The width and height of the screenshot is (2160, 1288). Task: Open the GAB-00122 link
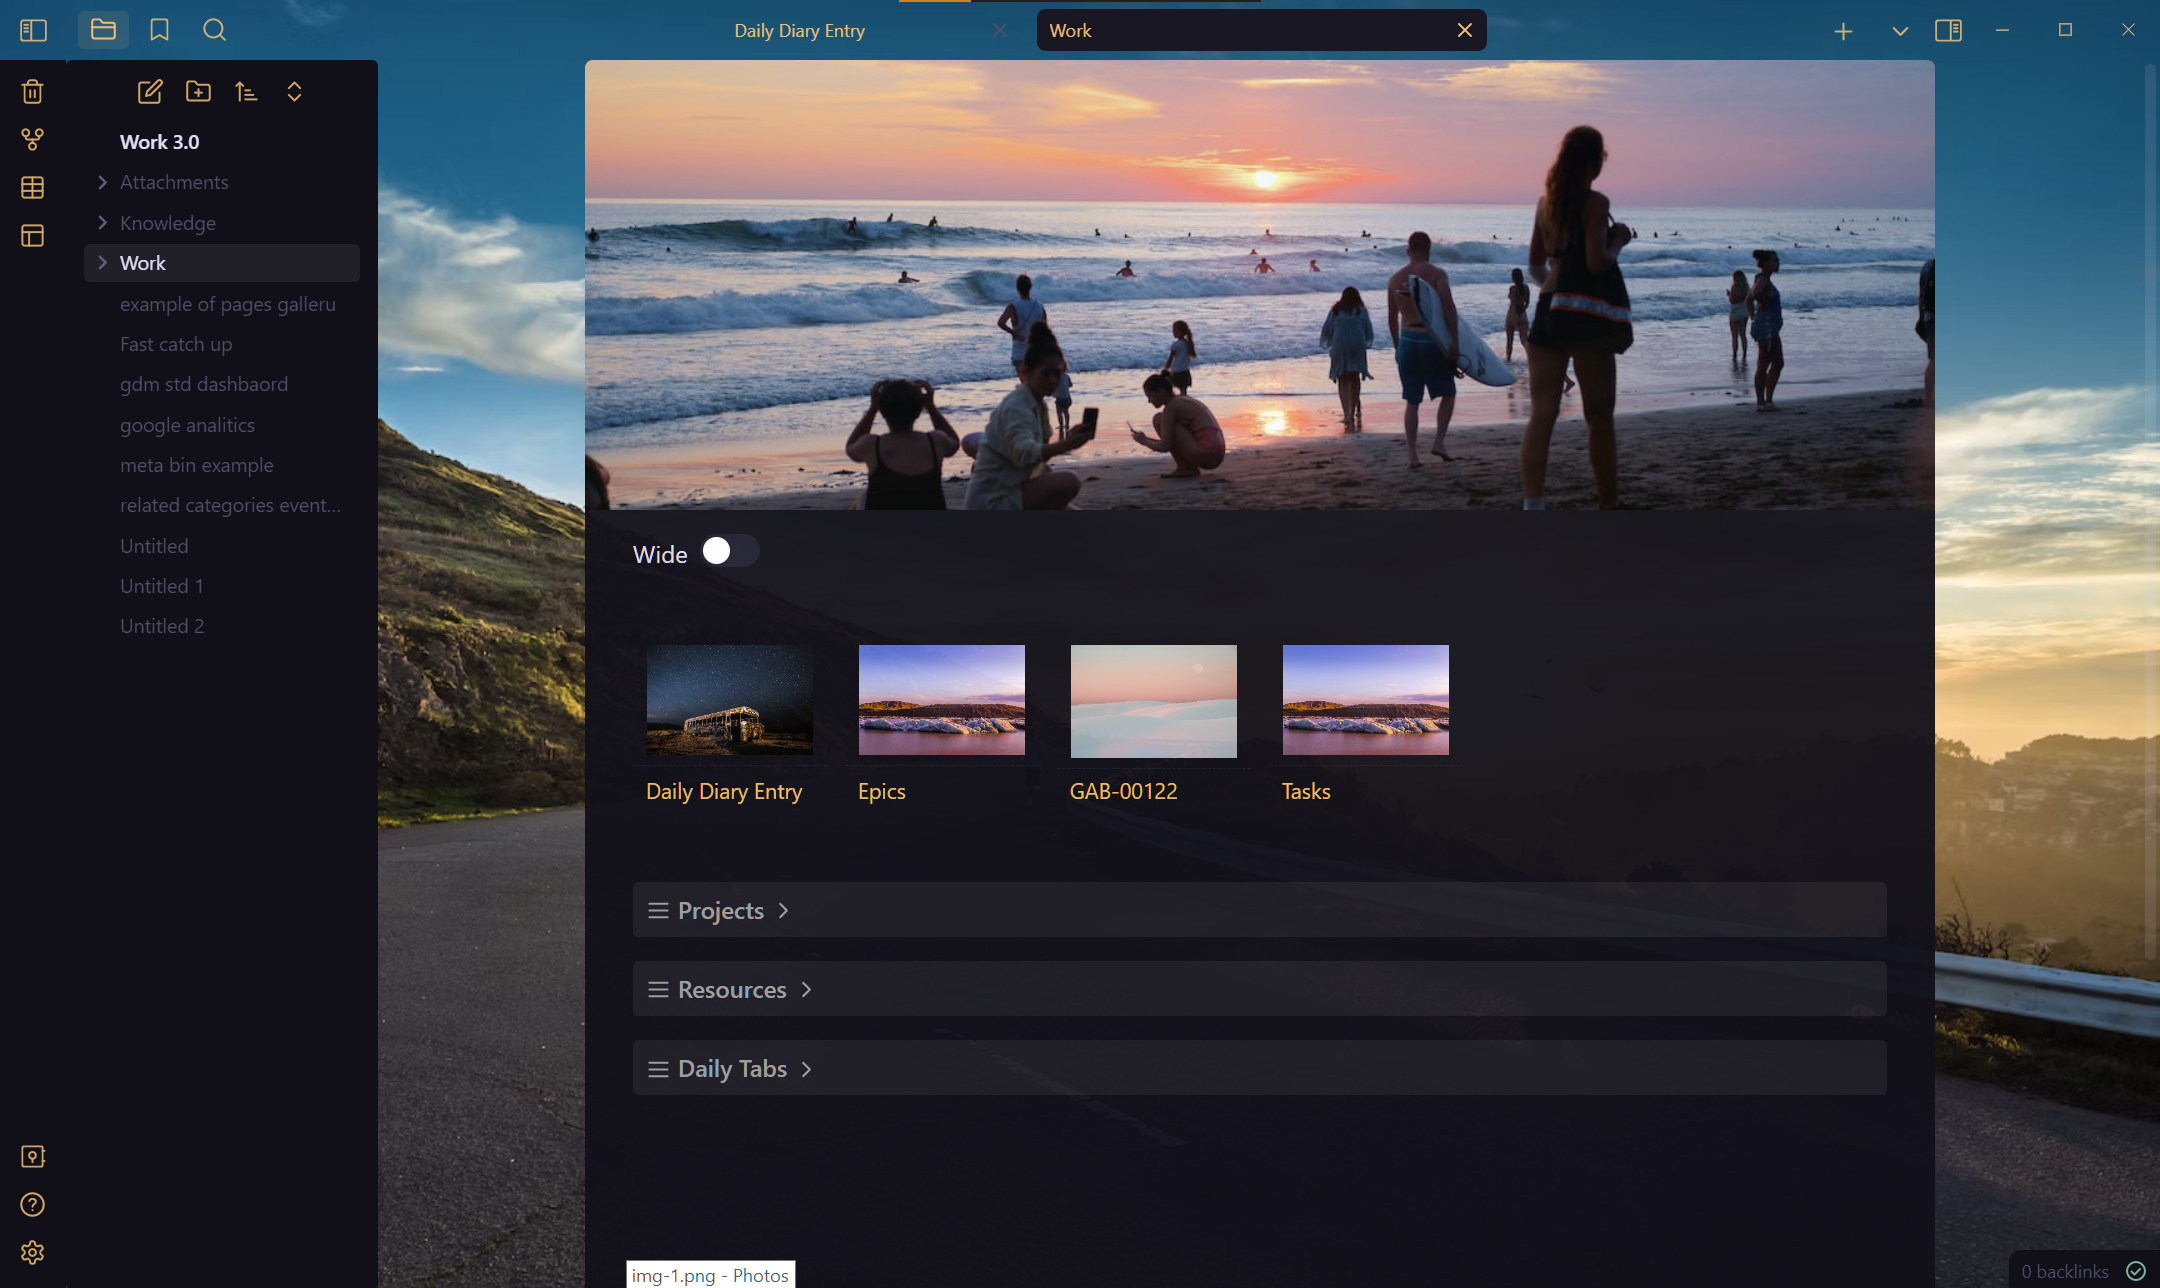tap(1123, 791)
